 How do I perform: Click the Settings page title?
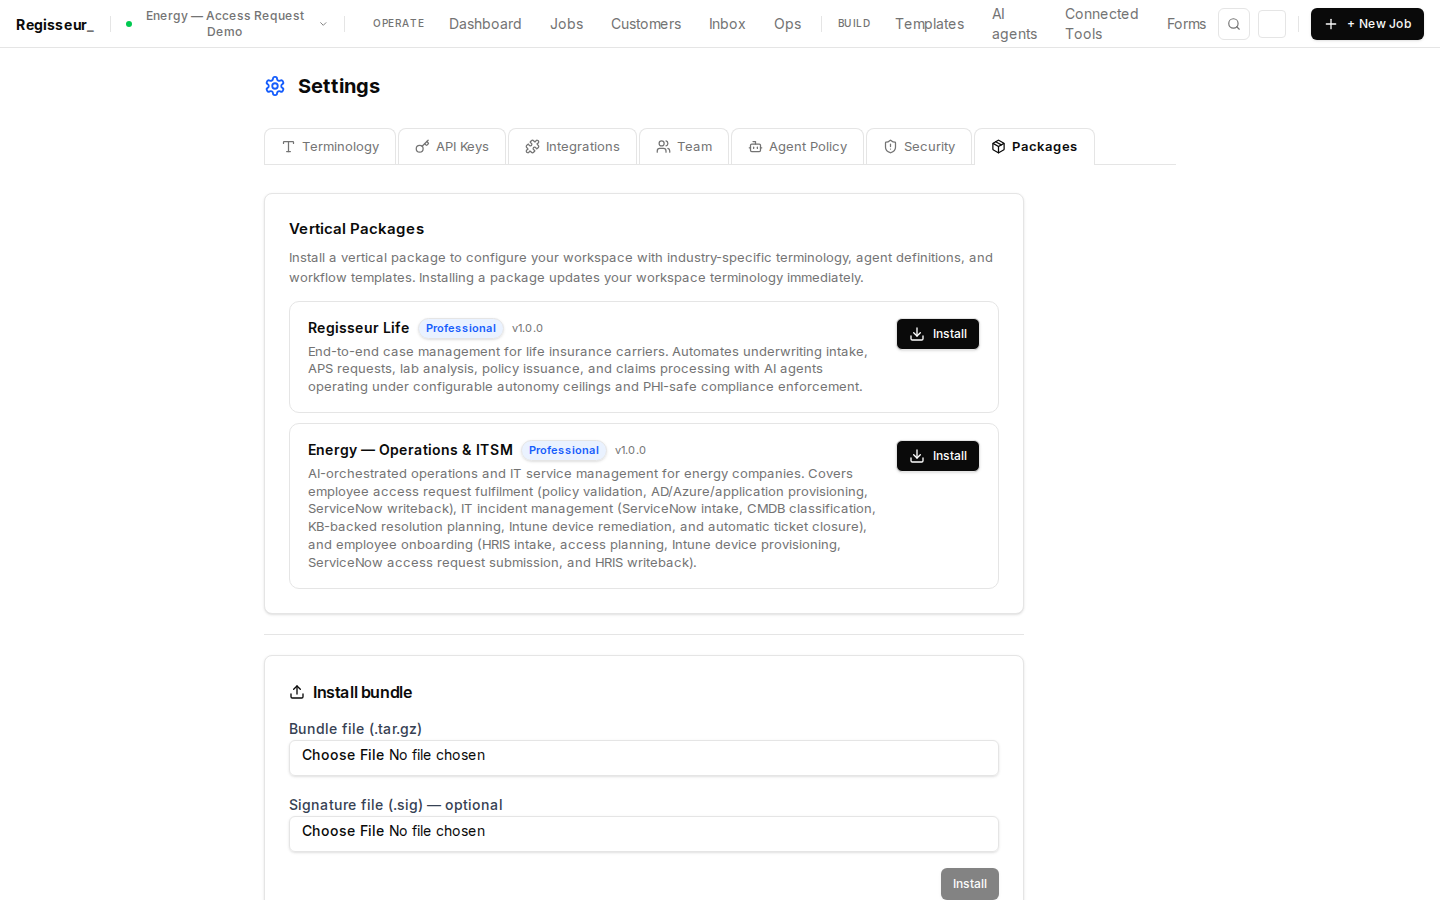pos(339,86)
